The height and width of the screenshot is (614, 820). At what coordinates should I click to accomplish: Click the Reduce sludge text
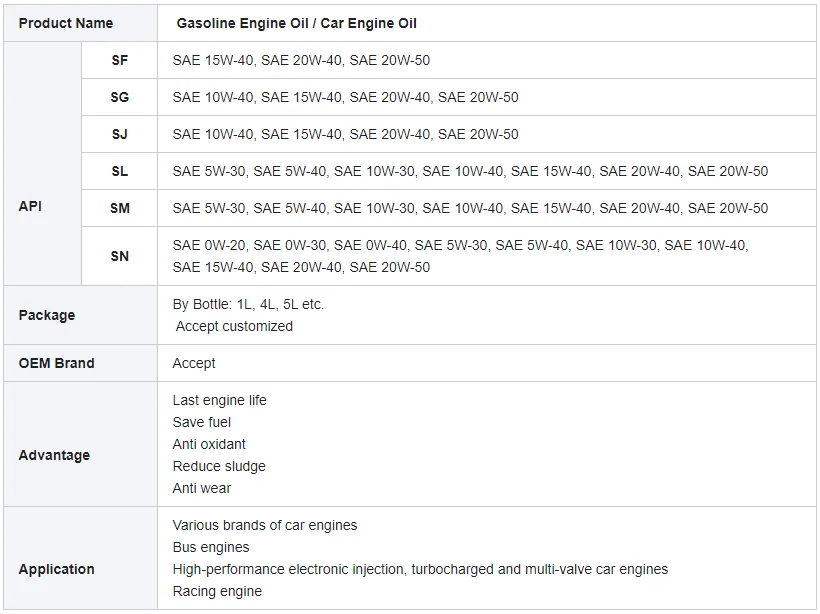coord(219,466)
